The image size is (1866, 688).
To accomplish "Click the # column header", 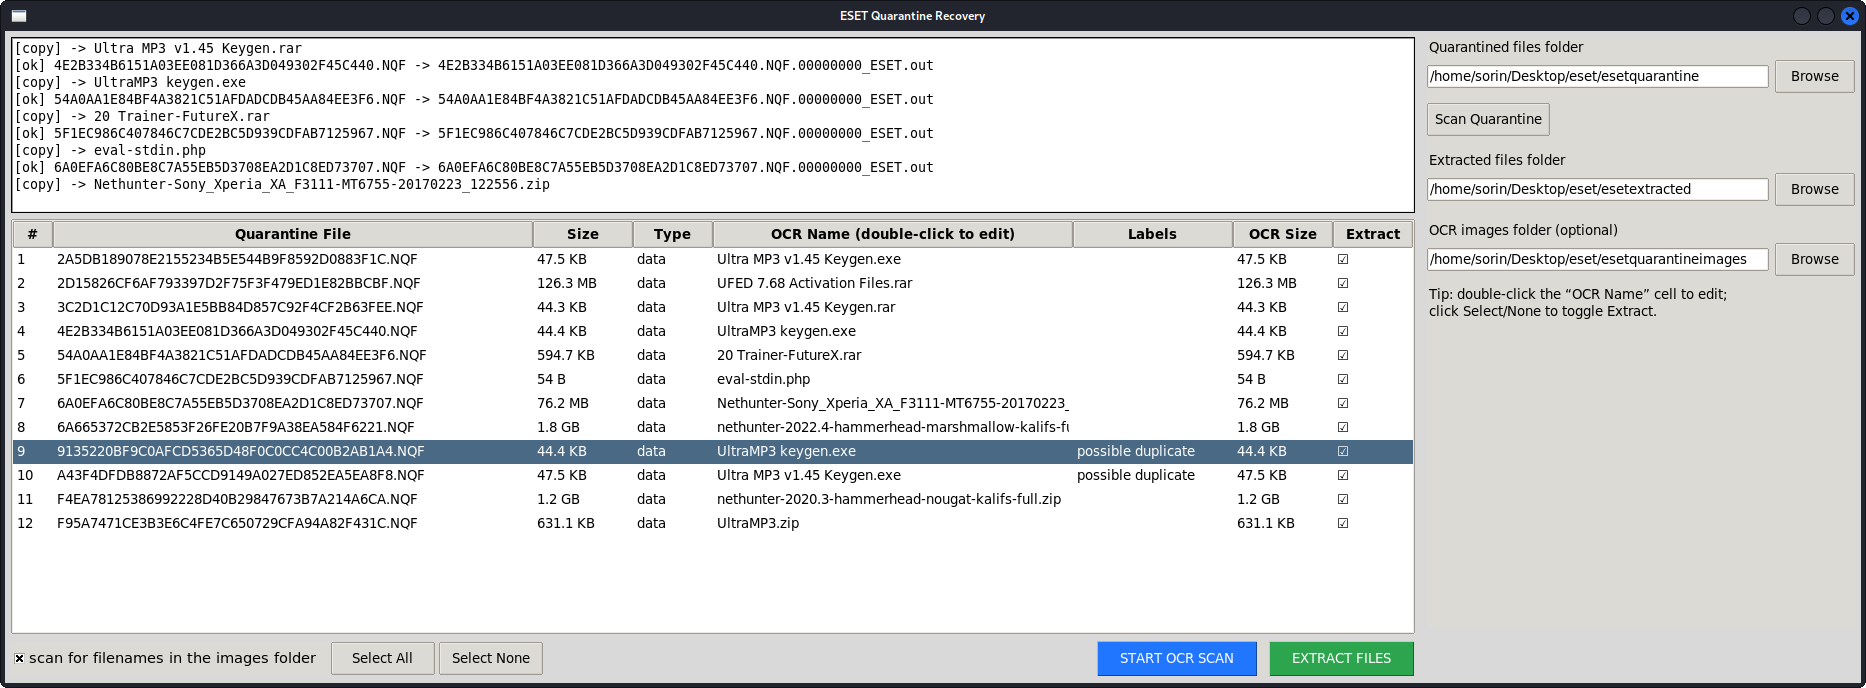I will click(x=33, y=234).
